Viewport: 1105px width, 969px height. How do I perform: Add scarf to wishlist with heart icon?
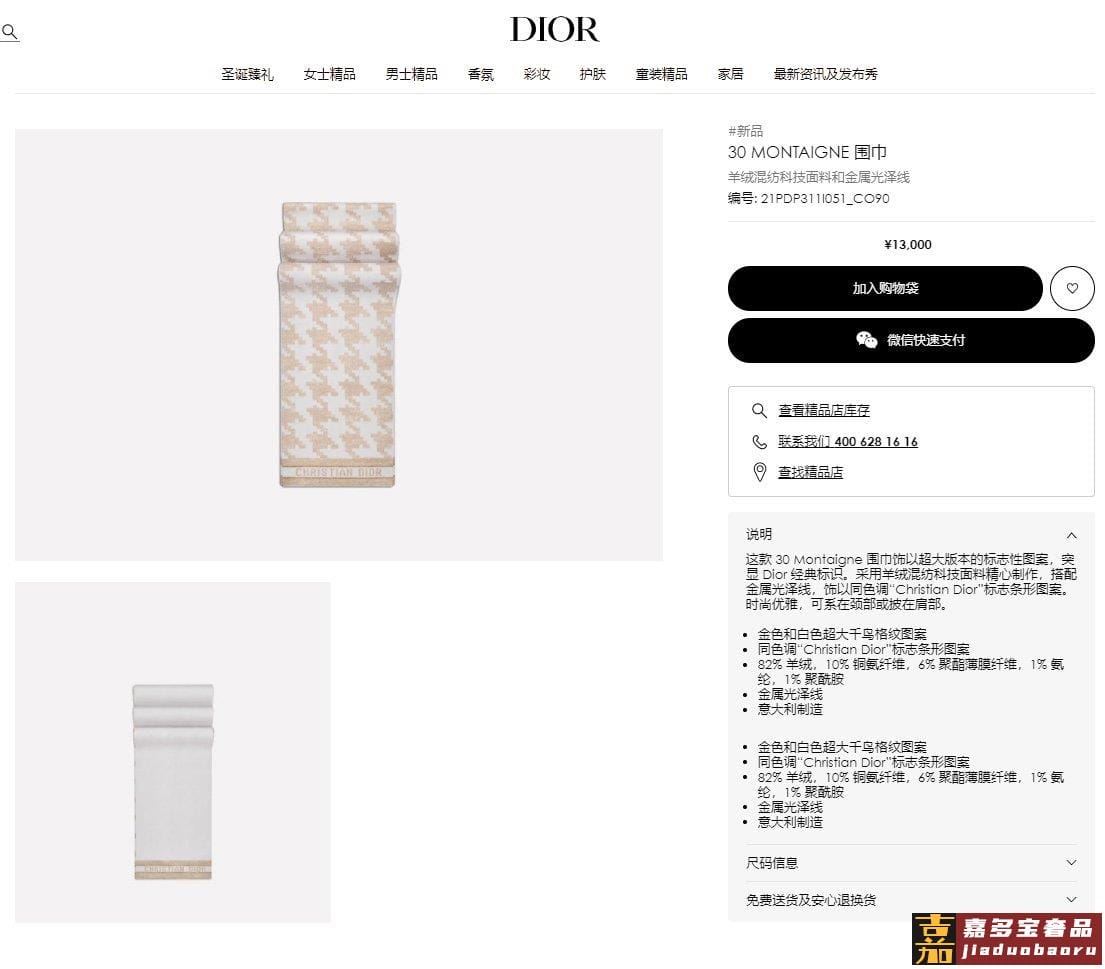point(1072,288)
